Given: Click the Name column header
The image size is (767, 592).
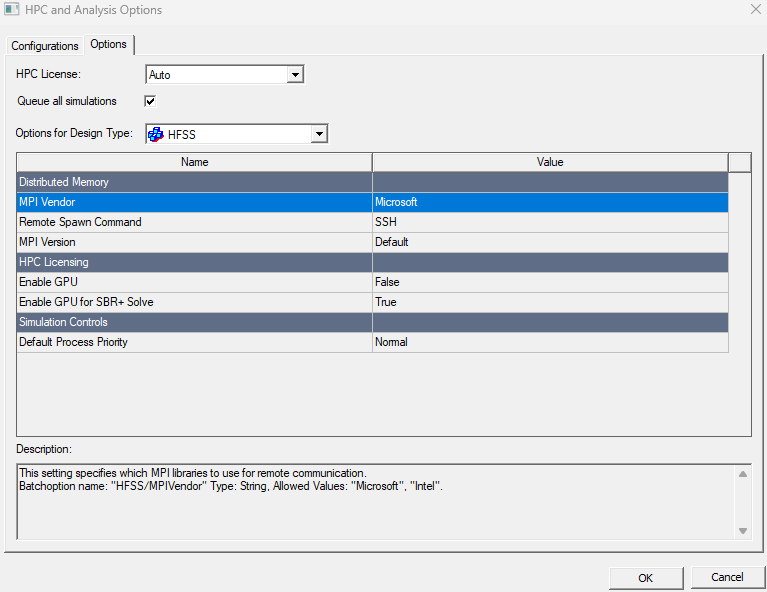Looking at the screenshot, I should click(x=194, y=162).
